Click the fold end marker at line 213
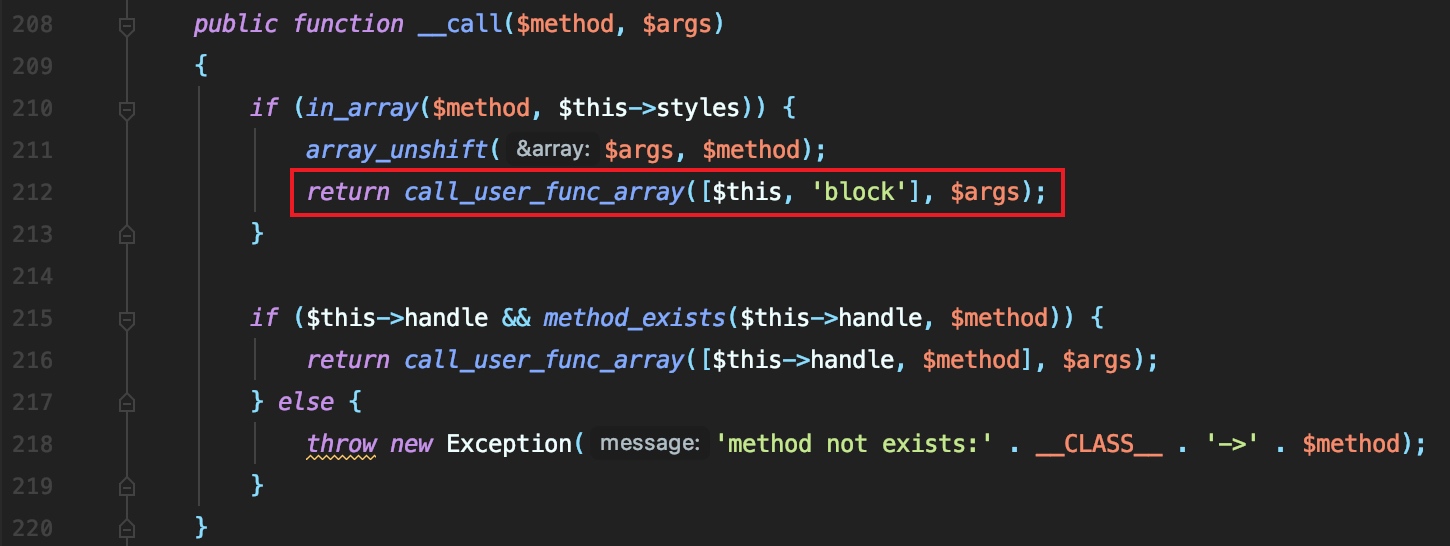1450x546 pixels. tap(126, 234)
